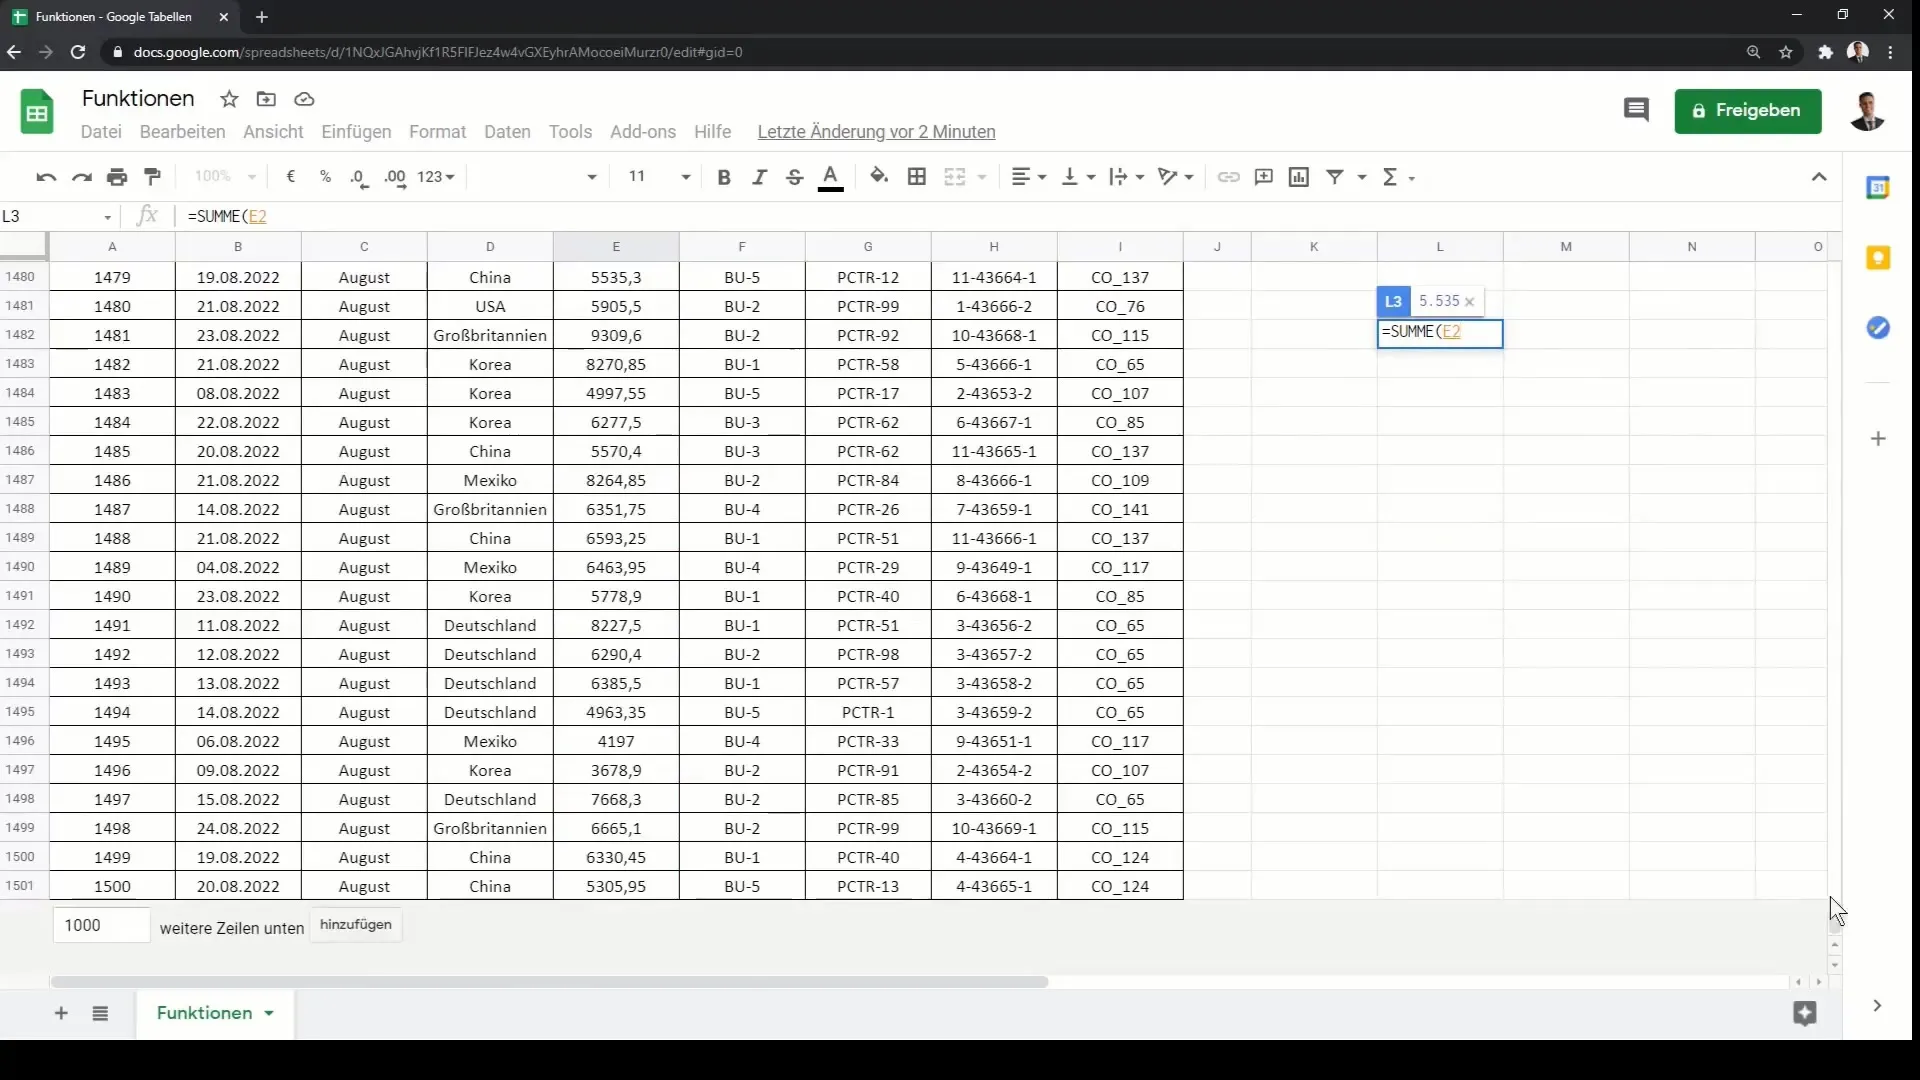The image size is (1920, 1080).
Task: Open filter views dropdown arrow
Action: click(x=1362, y=177)
